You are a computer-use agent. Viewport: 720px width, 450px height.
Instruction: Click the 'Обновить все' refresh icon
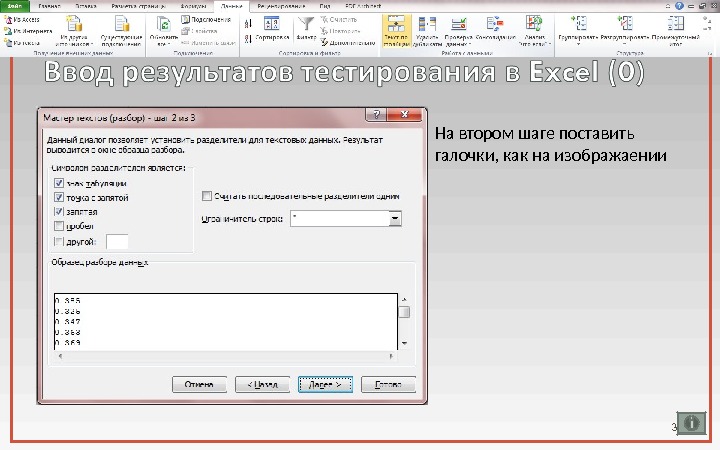[164, 24]
